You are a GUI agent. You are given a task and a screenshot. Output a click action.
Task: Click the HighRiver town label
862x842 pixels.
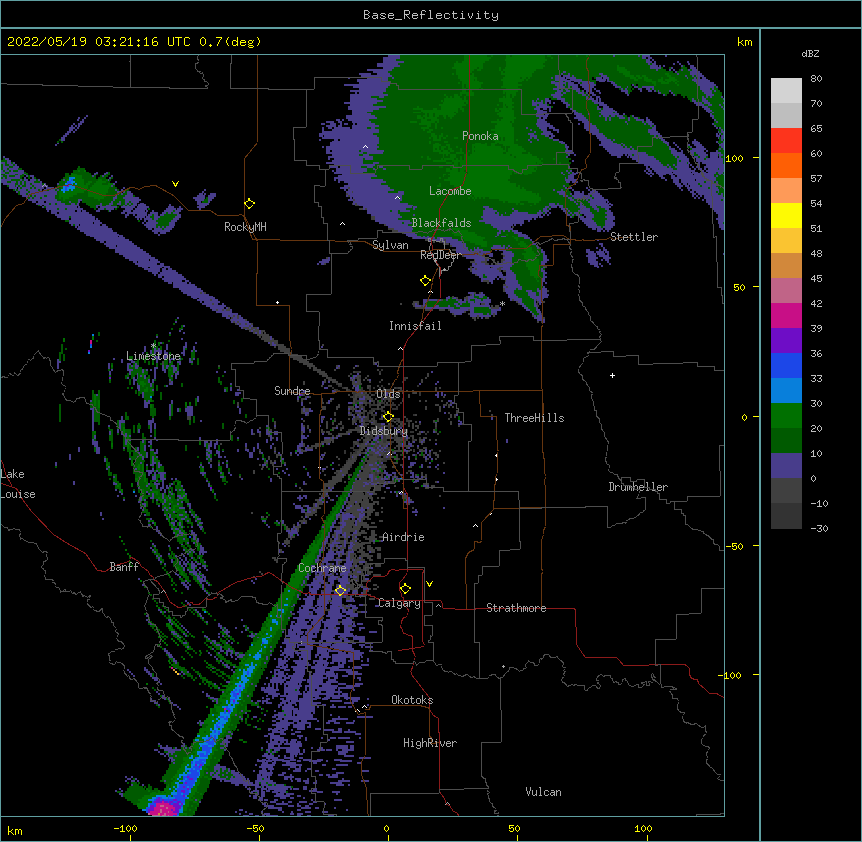tap(430, 743)
